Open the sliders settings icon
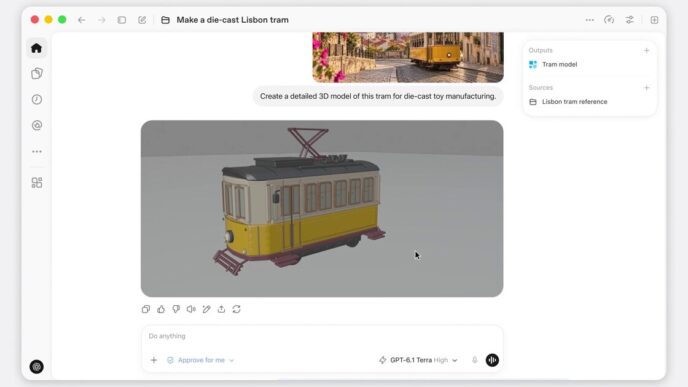The width and height of the screenshot is (688, 387). 630,20
